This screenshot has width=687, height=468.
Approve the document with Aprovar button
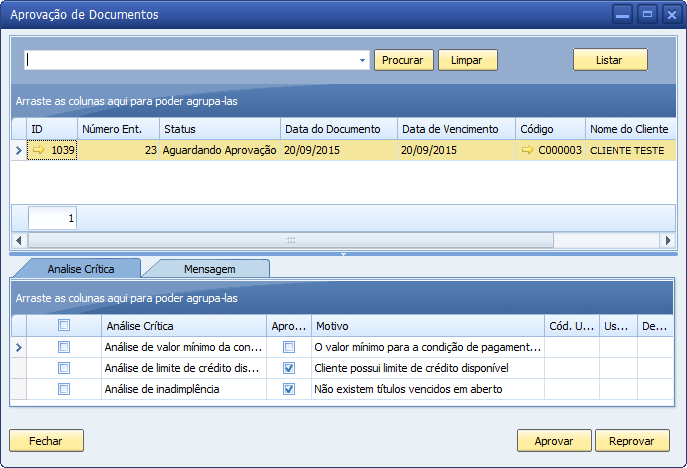coord(554,440)
